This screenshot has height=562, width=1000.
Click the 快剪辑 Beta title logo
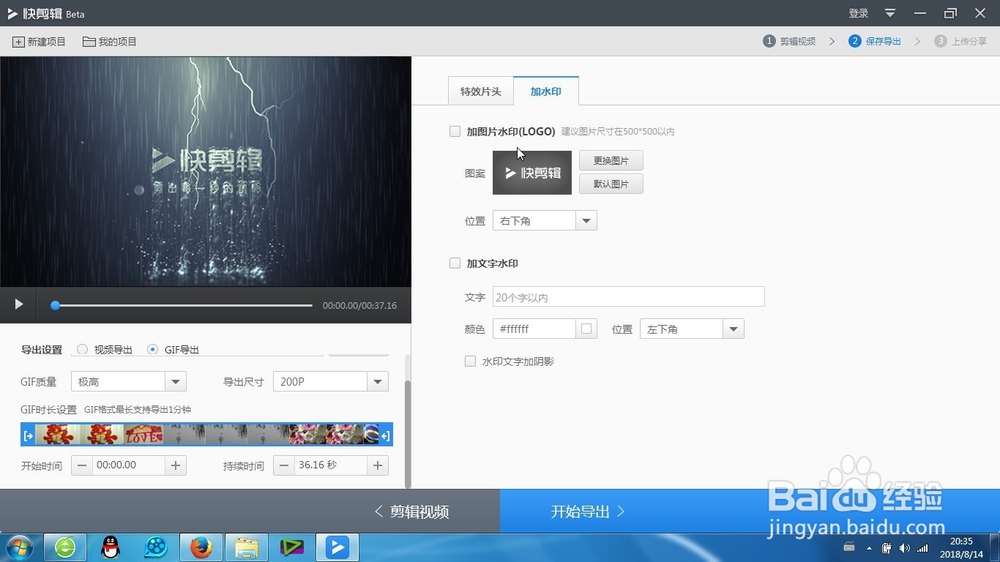[46, 13]
